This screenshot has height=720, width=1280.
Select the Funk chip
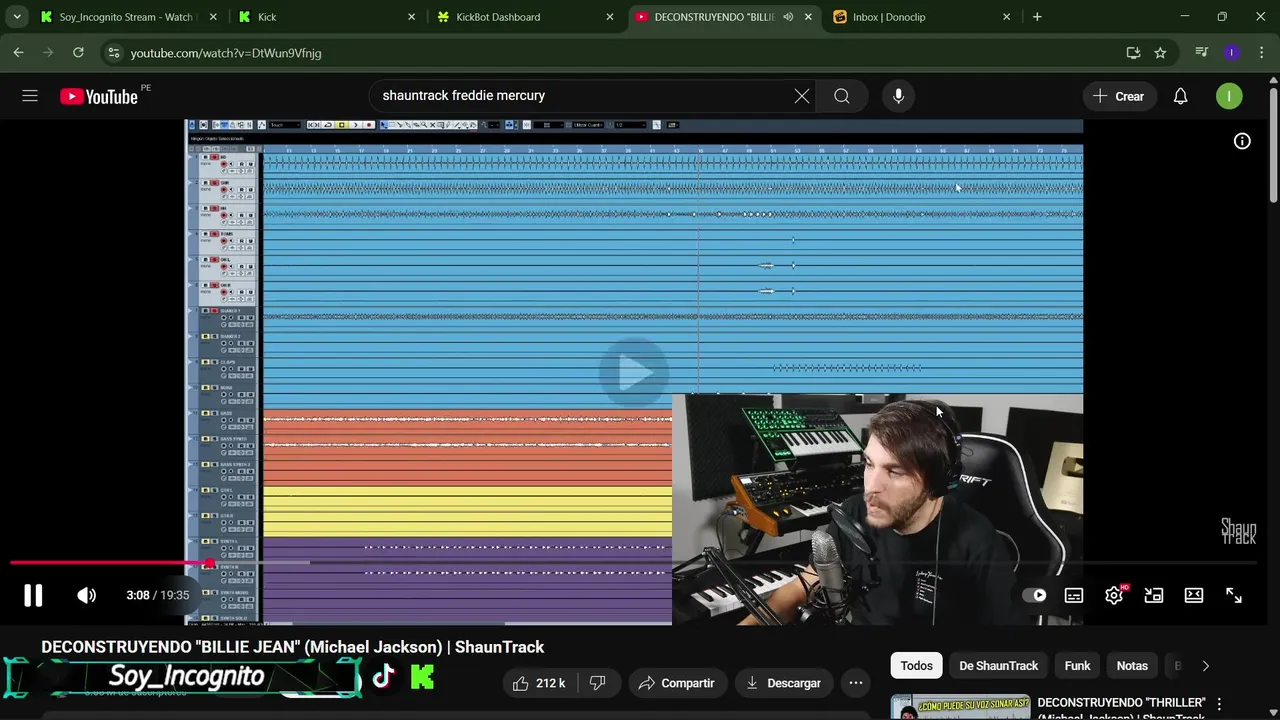click(1077, 666)
